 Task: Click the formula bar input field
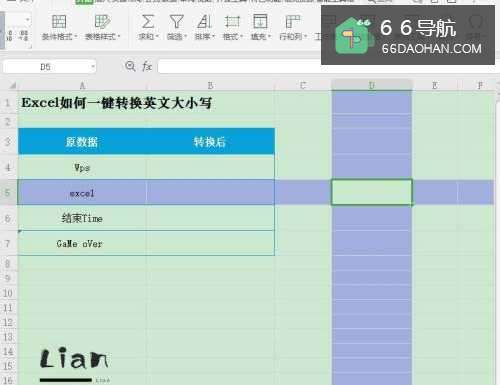[x=239, y=67]
